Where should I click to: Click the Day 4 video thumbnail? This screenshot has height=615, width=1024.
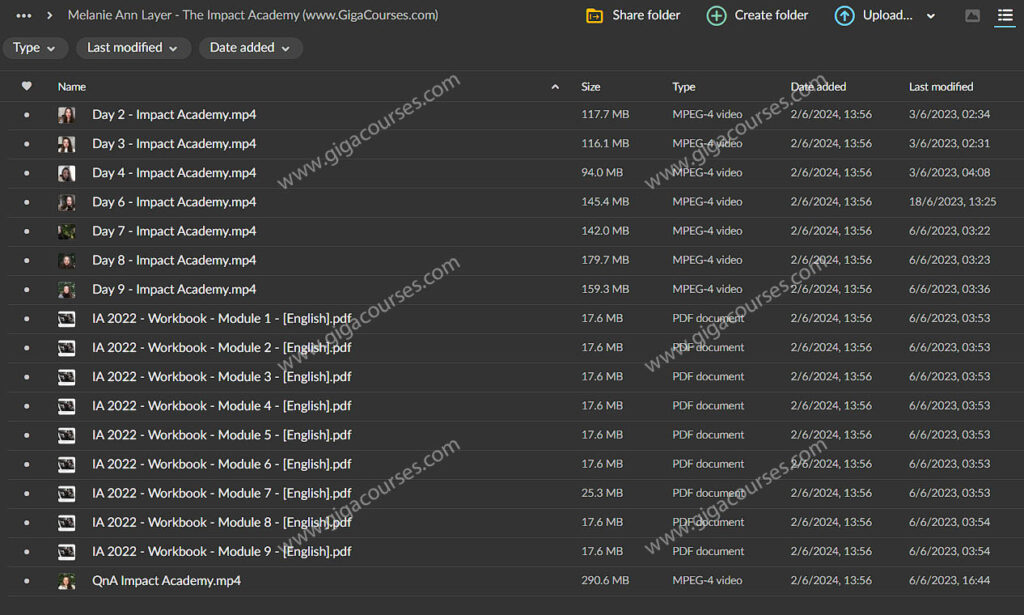(67, 173)
